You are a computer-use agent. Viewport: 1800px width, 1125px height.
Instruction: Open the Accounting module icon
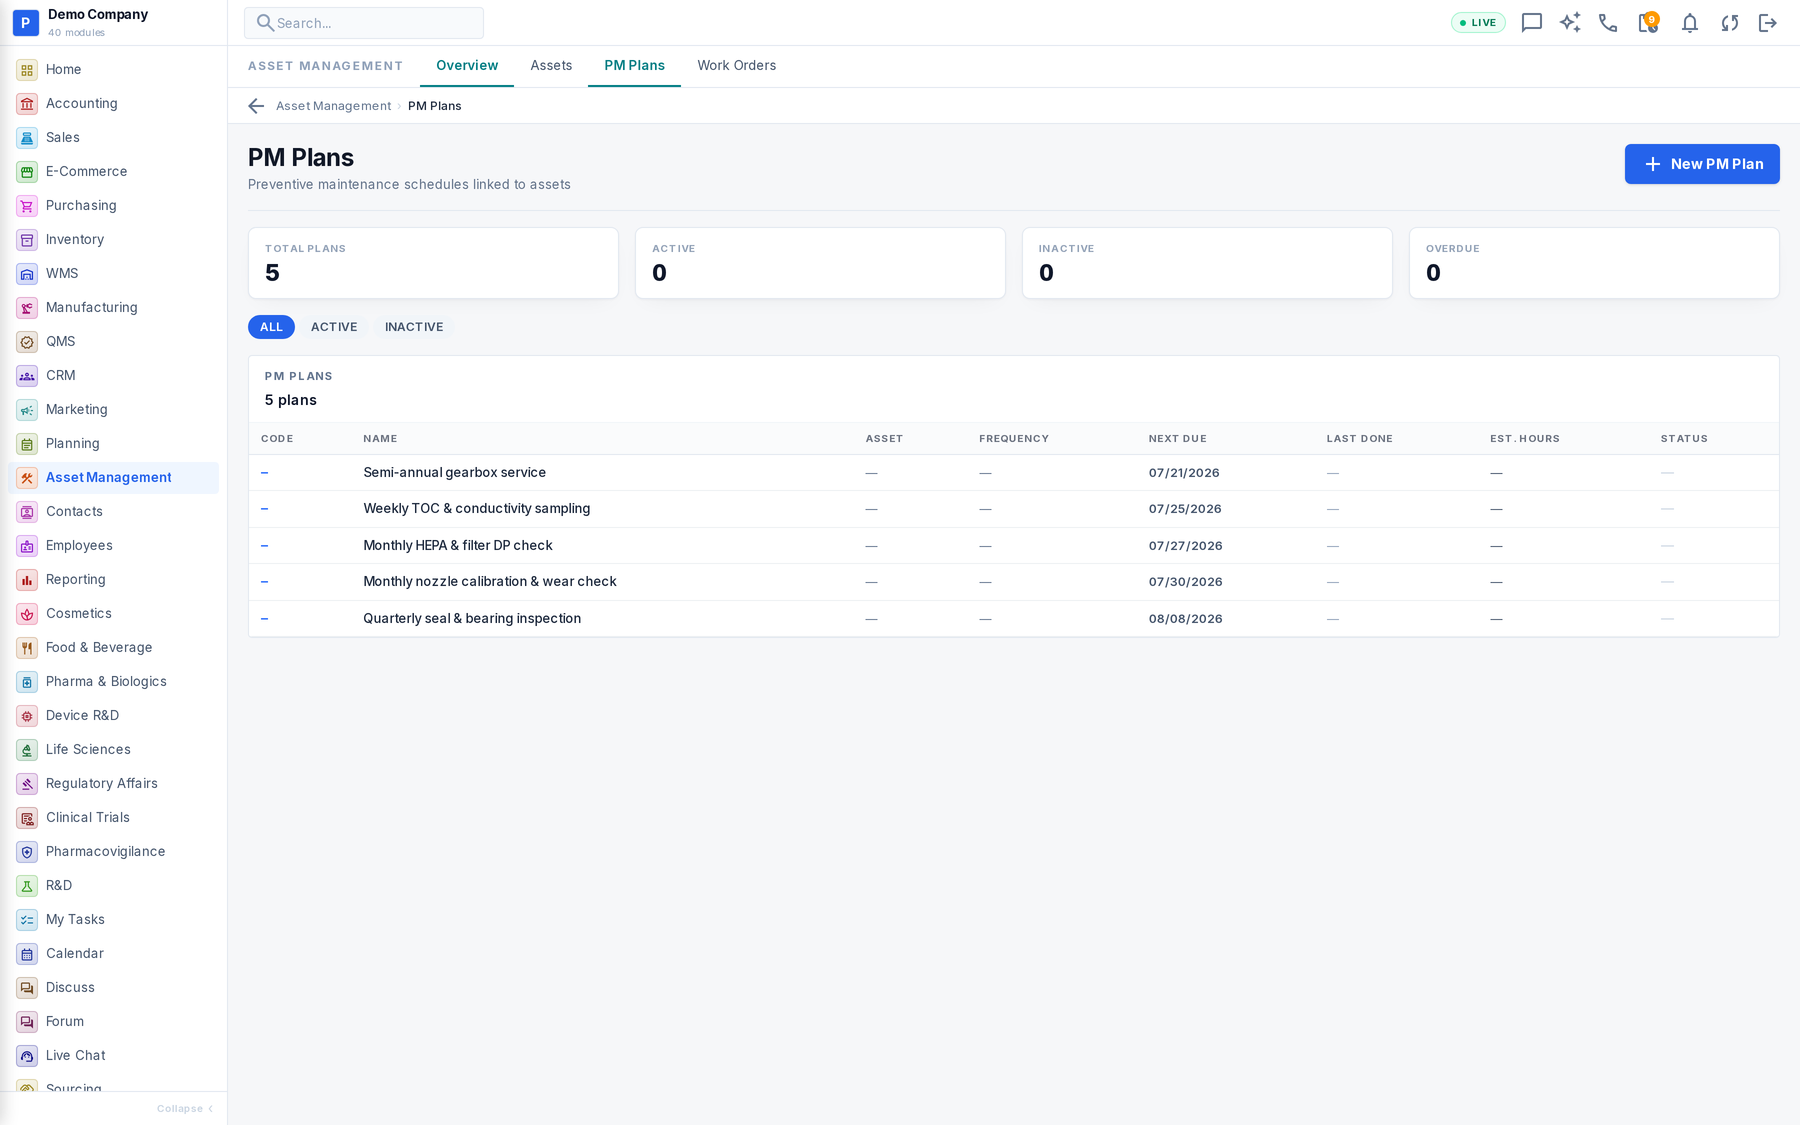pyautogui.click(x=27, y=104)
